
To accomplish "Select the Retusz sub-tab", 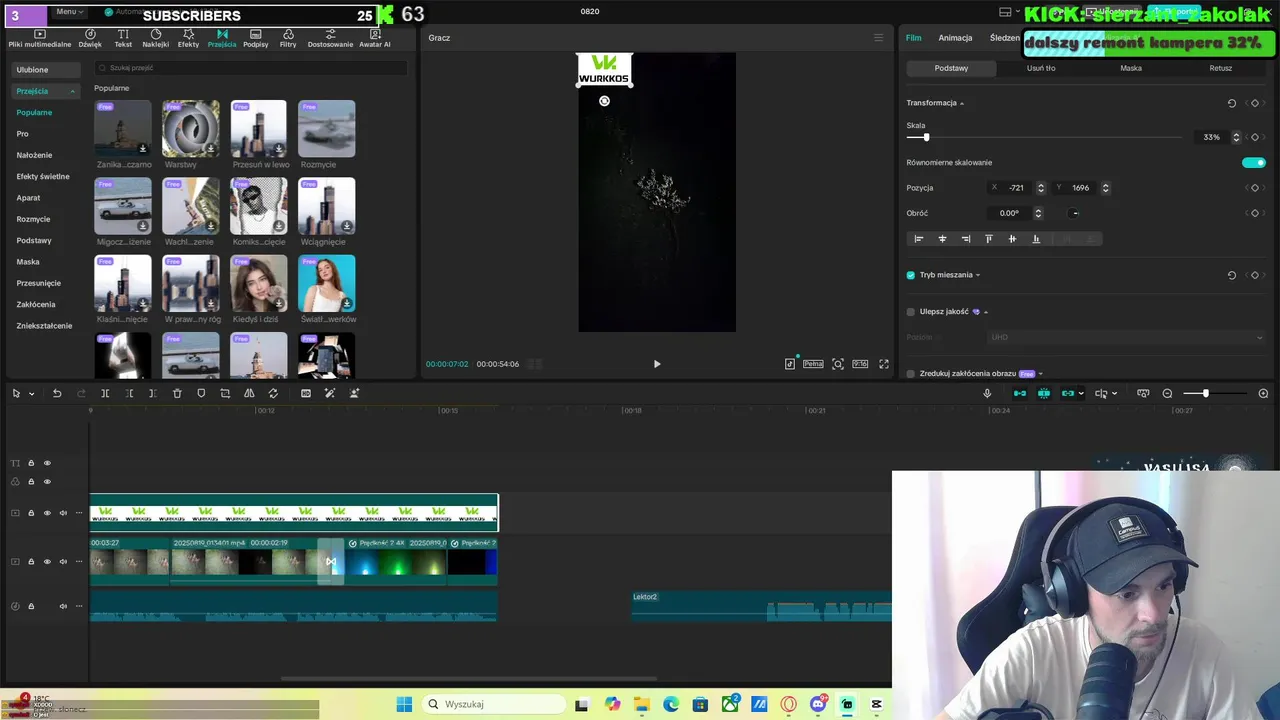I will pyautogui.click(x=1221, y=68).
